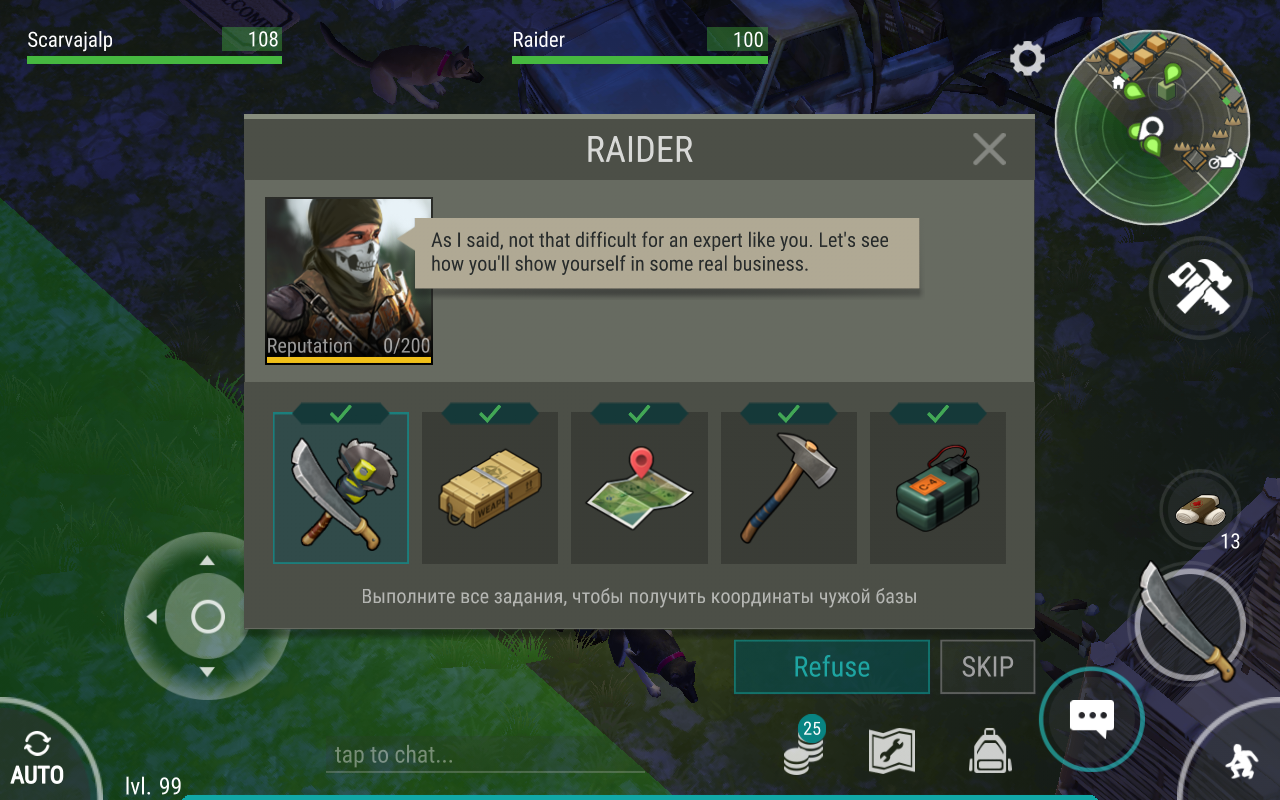Open the circular minimap
Screen dimensions: 1280x800
point(1152,128)
